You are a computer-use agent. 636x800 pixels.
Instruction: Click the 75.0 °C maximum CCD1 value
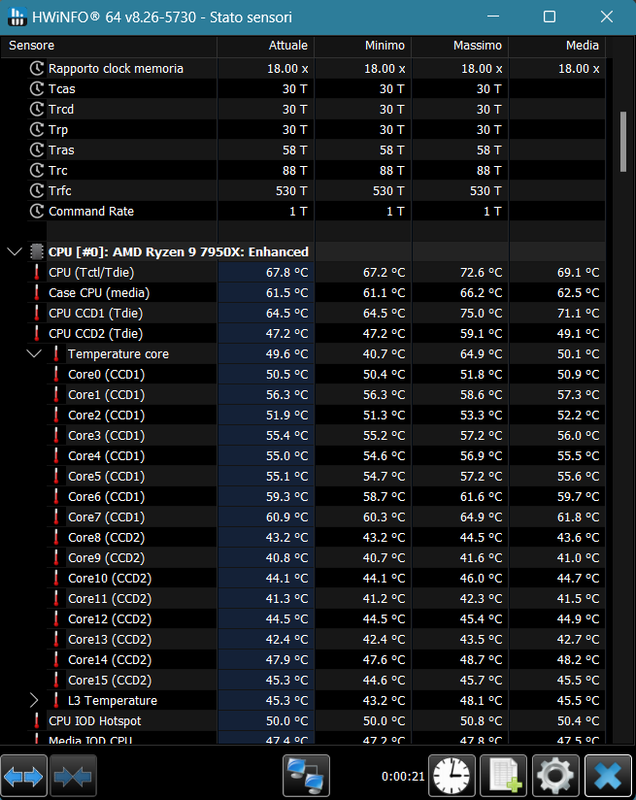point(481,313)
